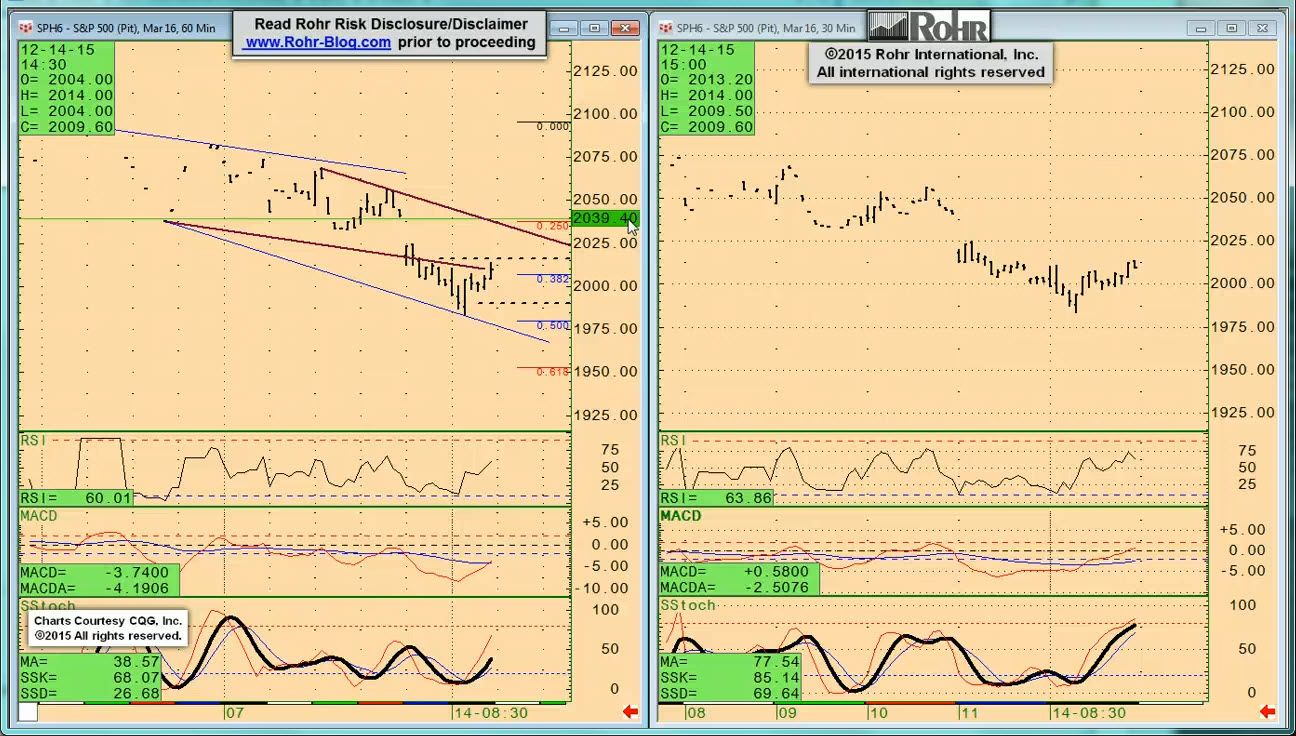Click the 14-08:30 time marker on 30 Min chart
Screen dimensions: 1296x736
tap(1090, 713)
